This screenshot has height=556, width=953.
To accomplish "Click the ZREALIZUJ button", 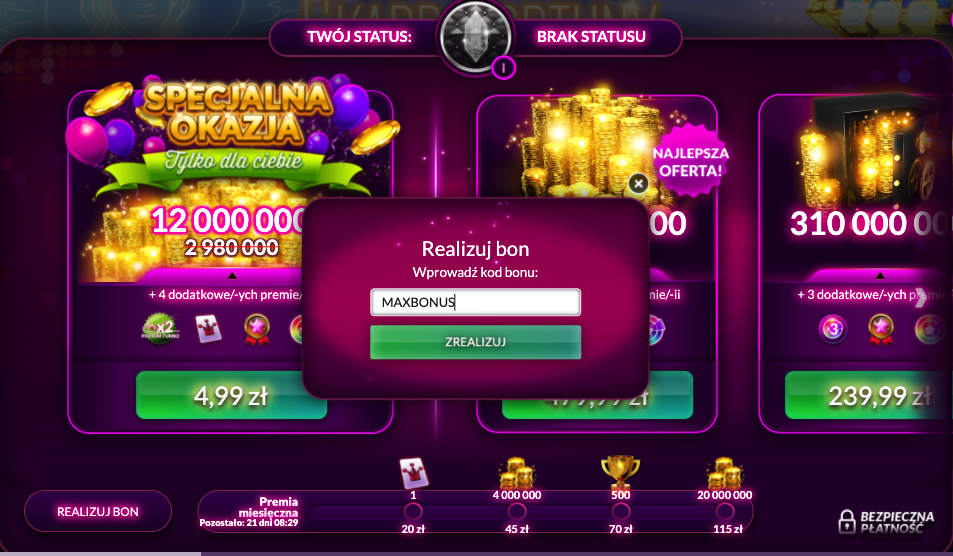I will 475,341.
